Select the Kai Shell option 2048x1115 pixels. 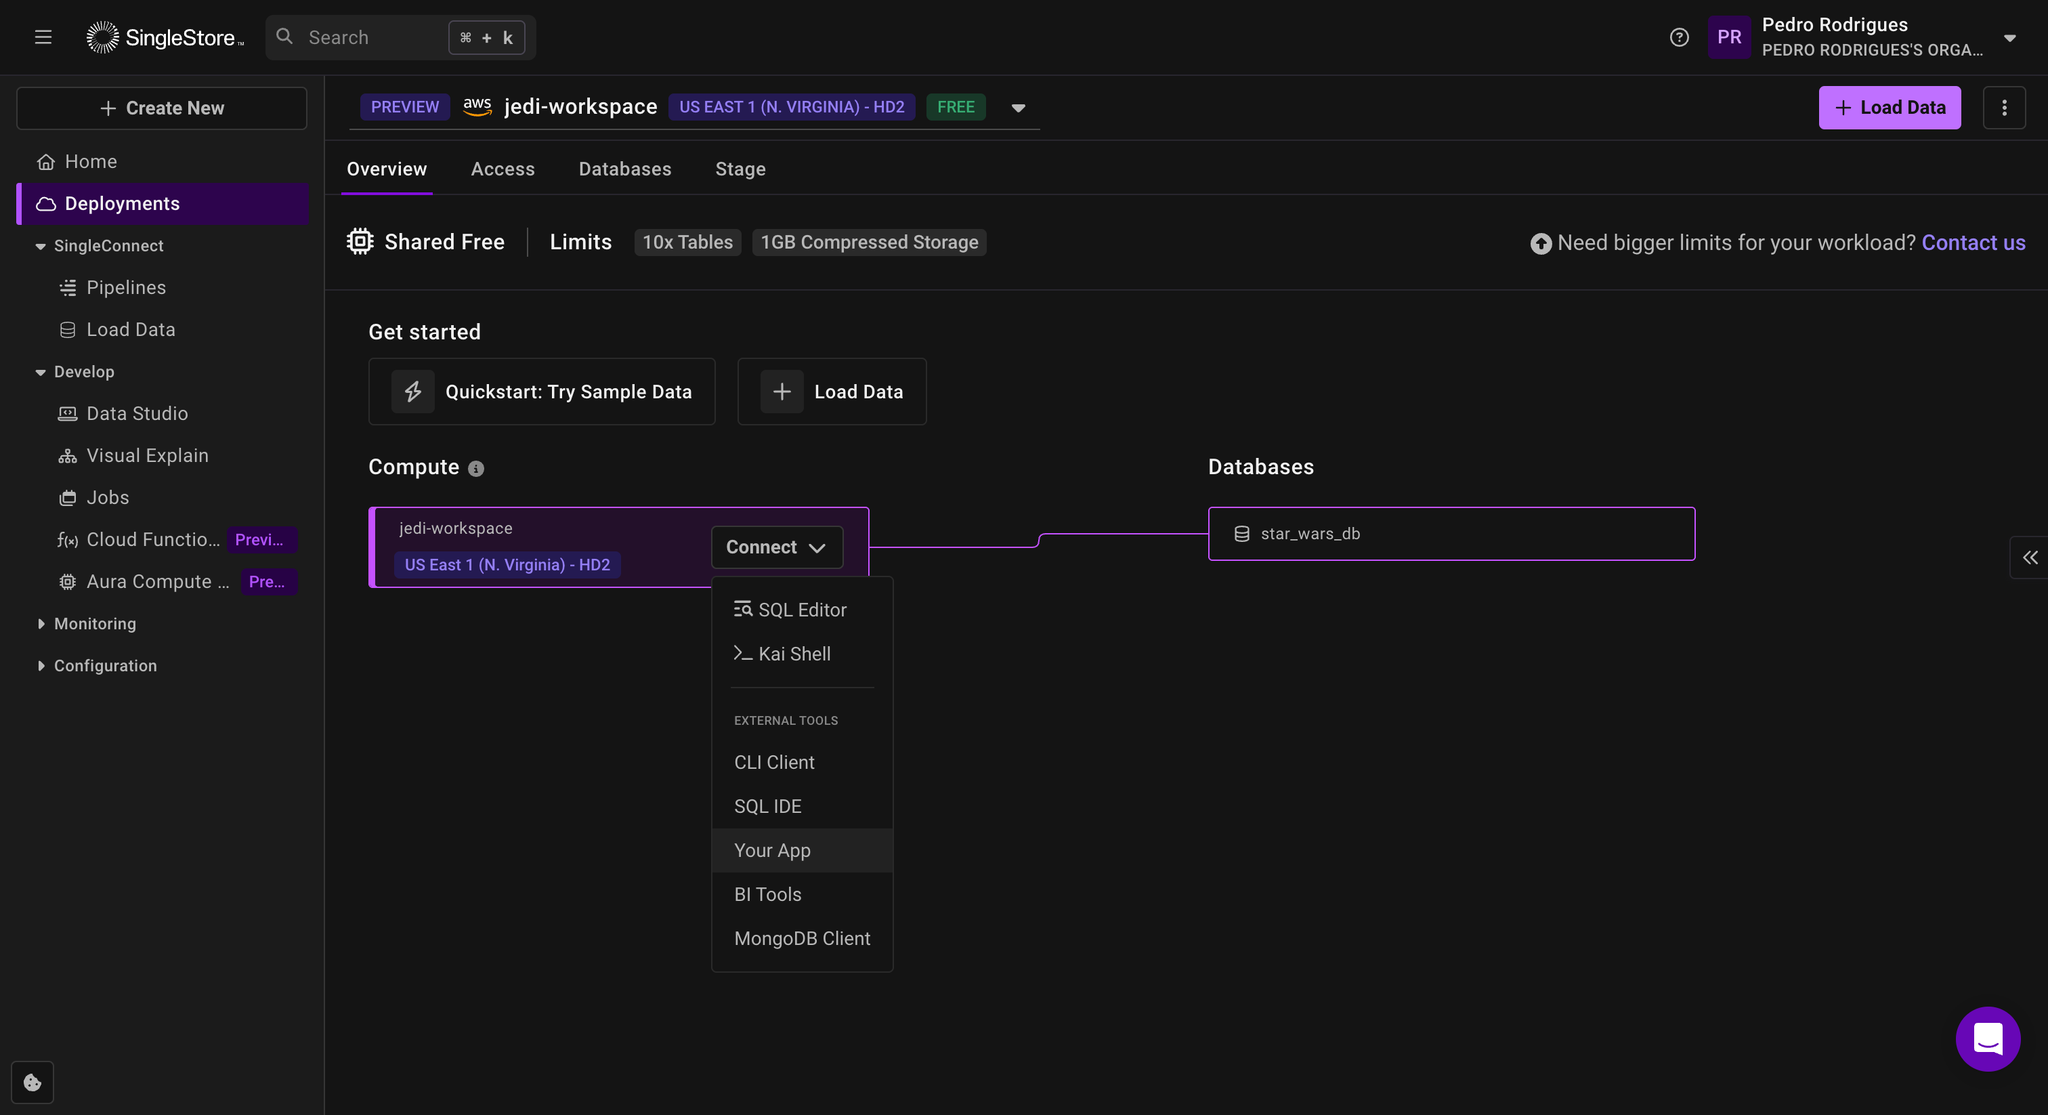pos(795,653)
